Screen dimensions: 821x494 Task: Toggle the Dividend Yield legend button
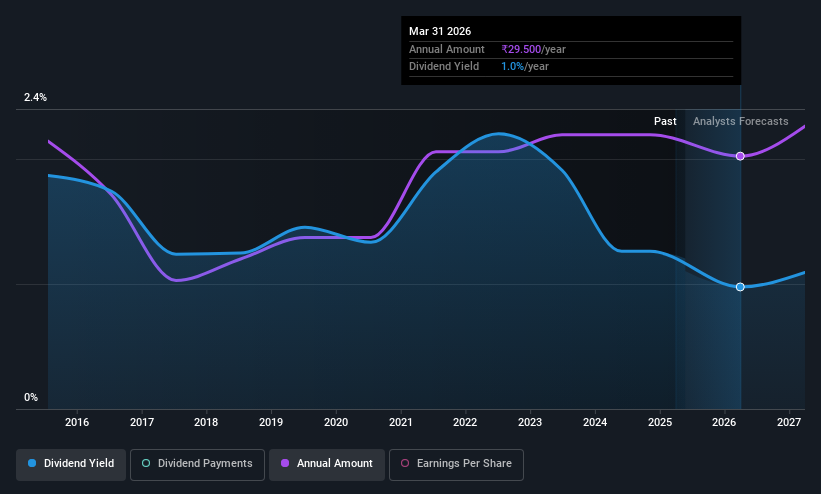71,464
